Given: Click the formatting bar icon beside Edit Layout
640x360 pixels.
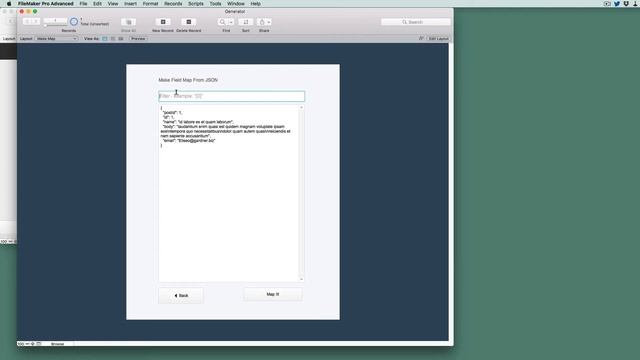Looking at the screenshot, I should [x=421, y=38].
